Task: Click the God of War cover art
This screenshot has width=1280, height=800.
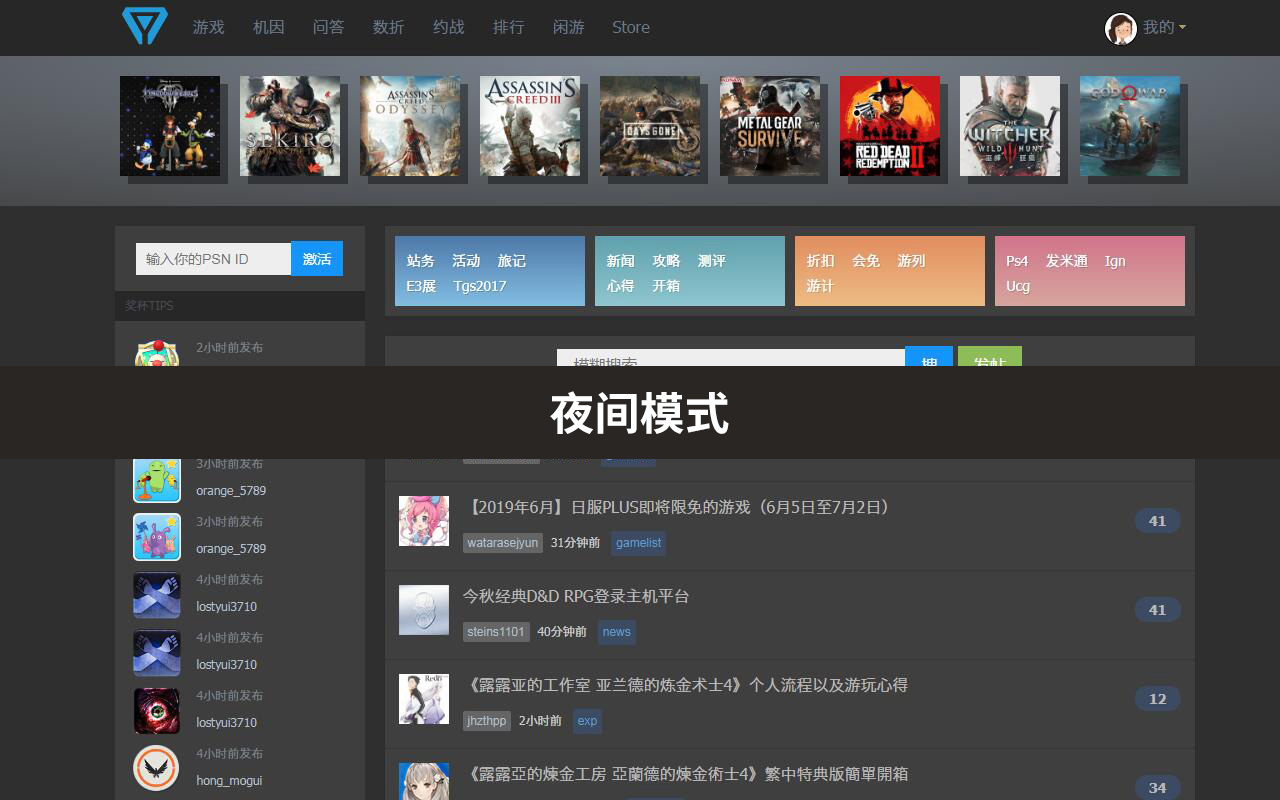Action: [1130, 125]
